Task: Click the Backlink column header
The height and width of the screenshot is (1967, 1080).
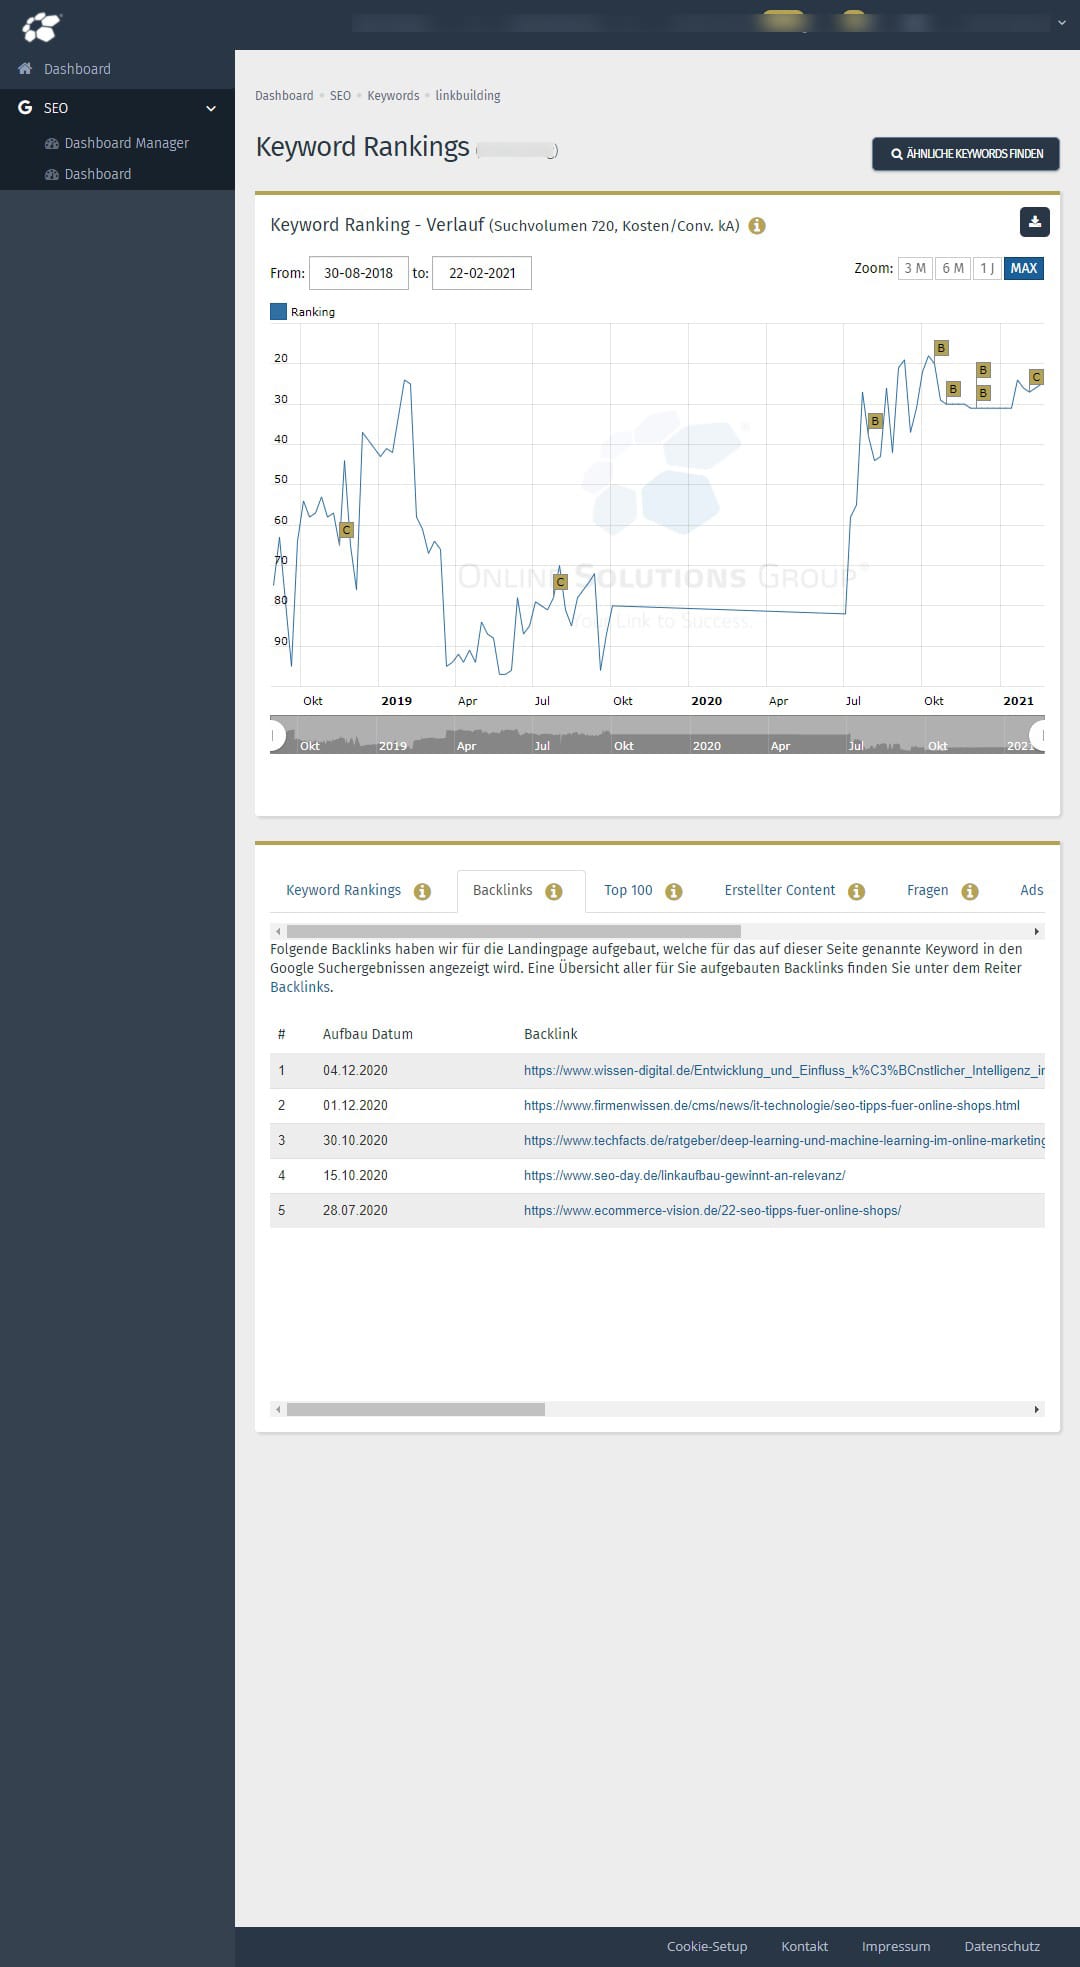Action: [551, 1035]
